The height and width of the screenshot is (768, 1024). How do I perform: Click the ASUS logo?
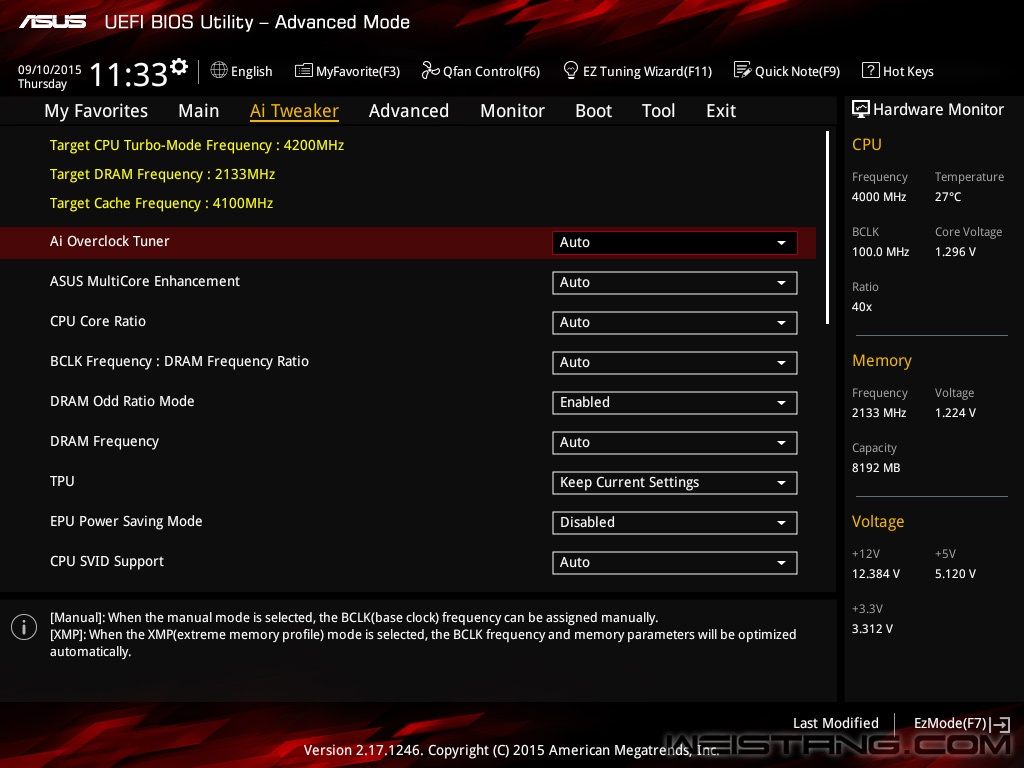tap(52, 22)
